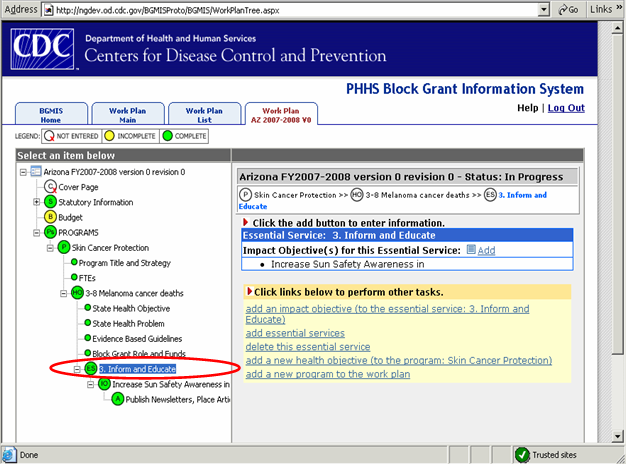Expand the Statutory Information tree node
Image resolution: width=626 pixels, height=464 pixels.
37,202
